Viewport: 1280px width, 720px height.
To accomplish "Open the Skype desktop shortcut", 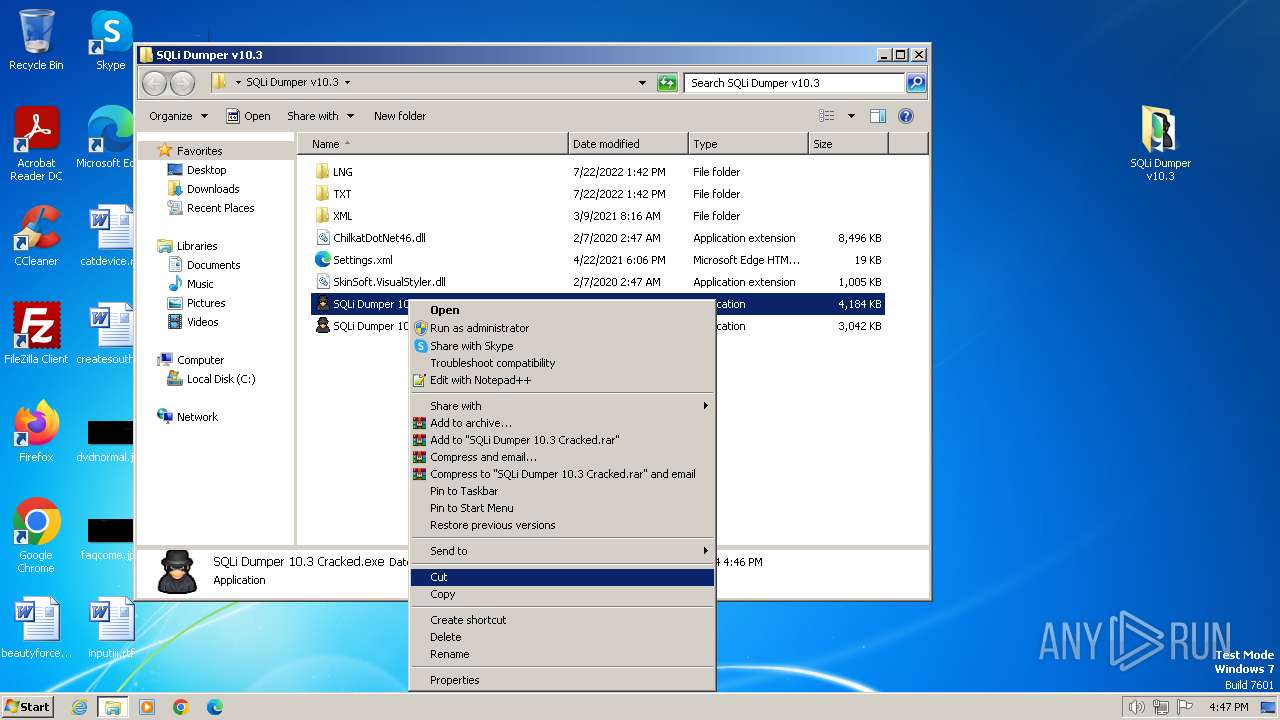I will (x=110, y=40).
